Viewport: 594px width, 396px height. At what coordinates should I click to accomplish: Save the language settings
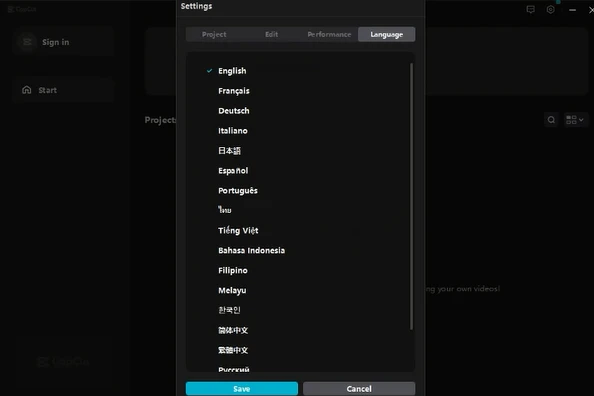click(x=242, y=389)
